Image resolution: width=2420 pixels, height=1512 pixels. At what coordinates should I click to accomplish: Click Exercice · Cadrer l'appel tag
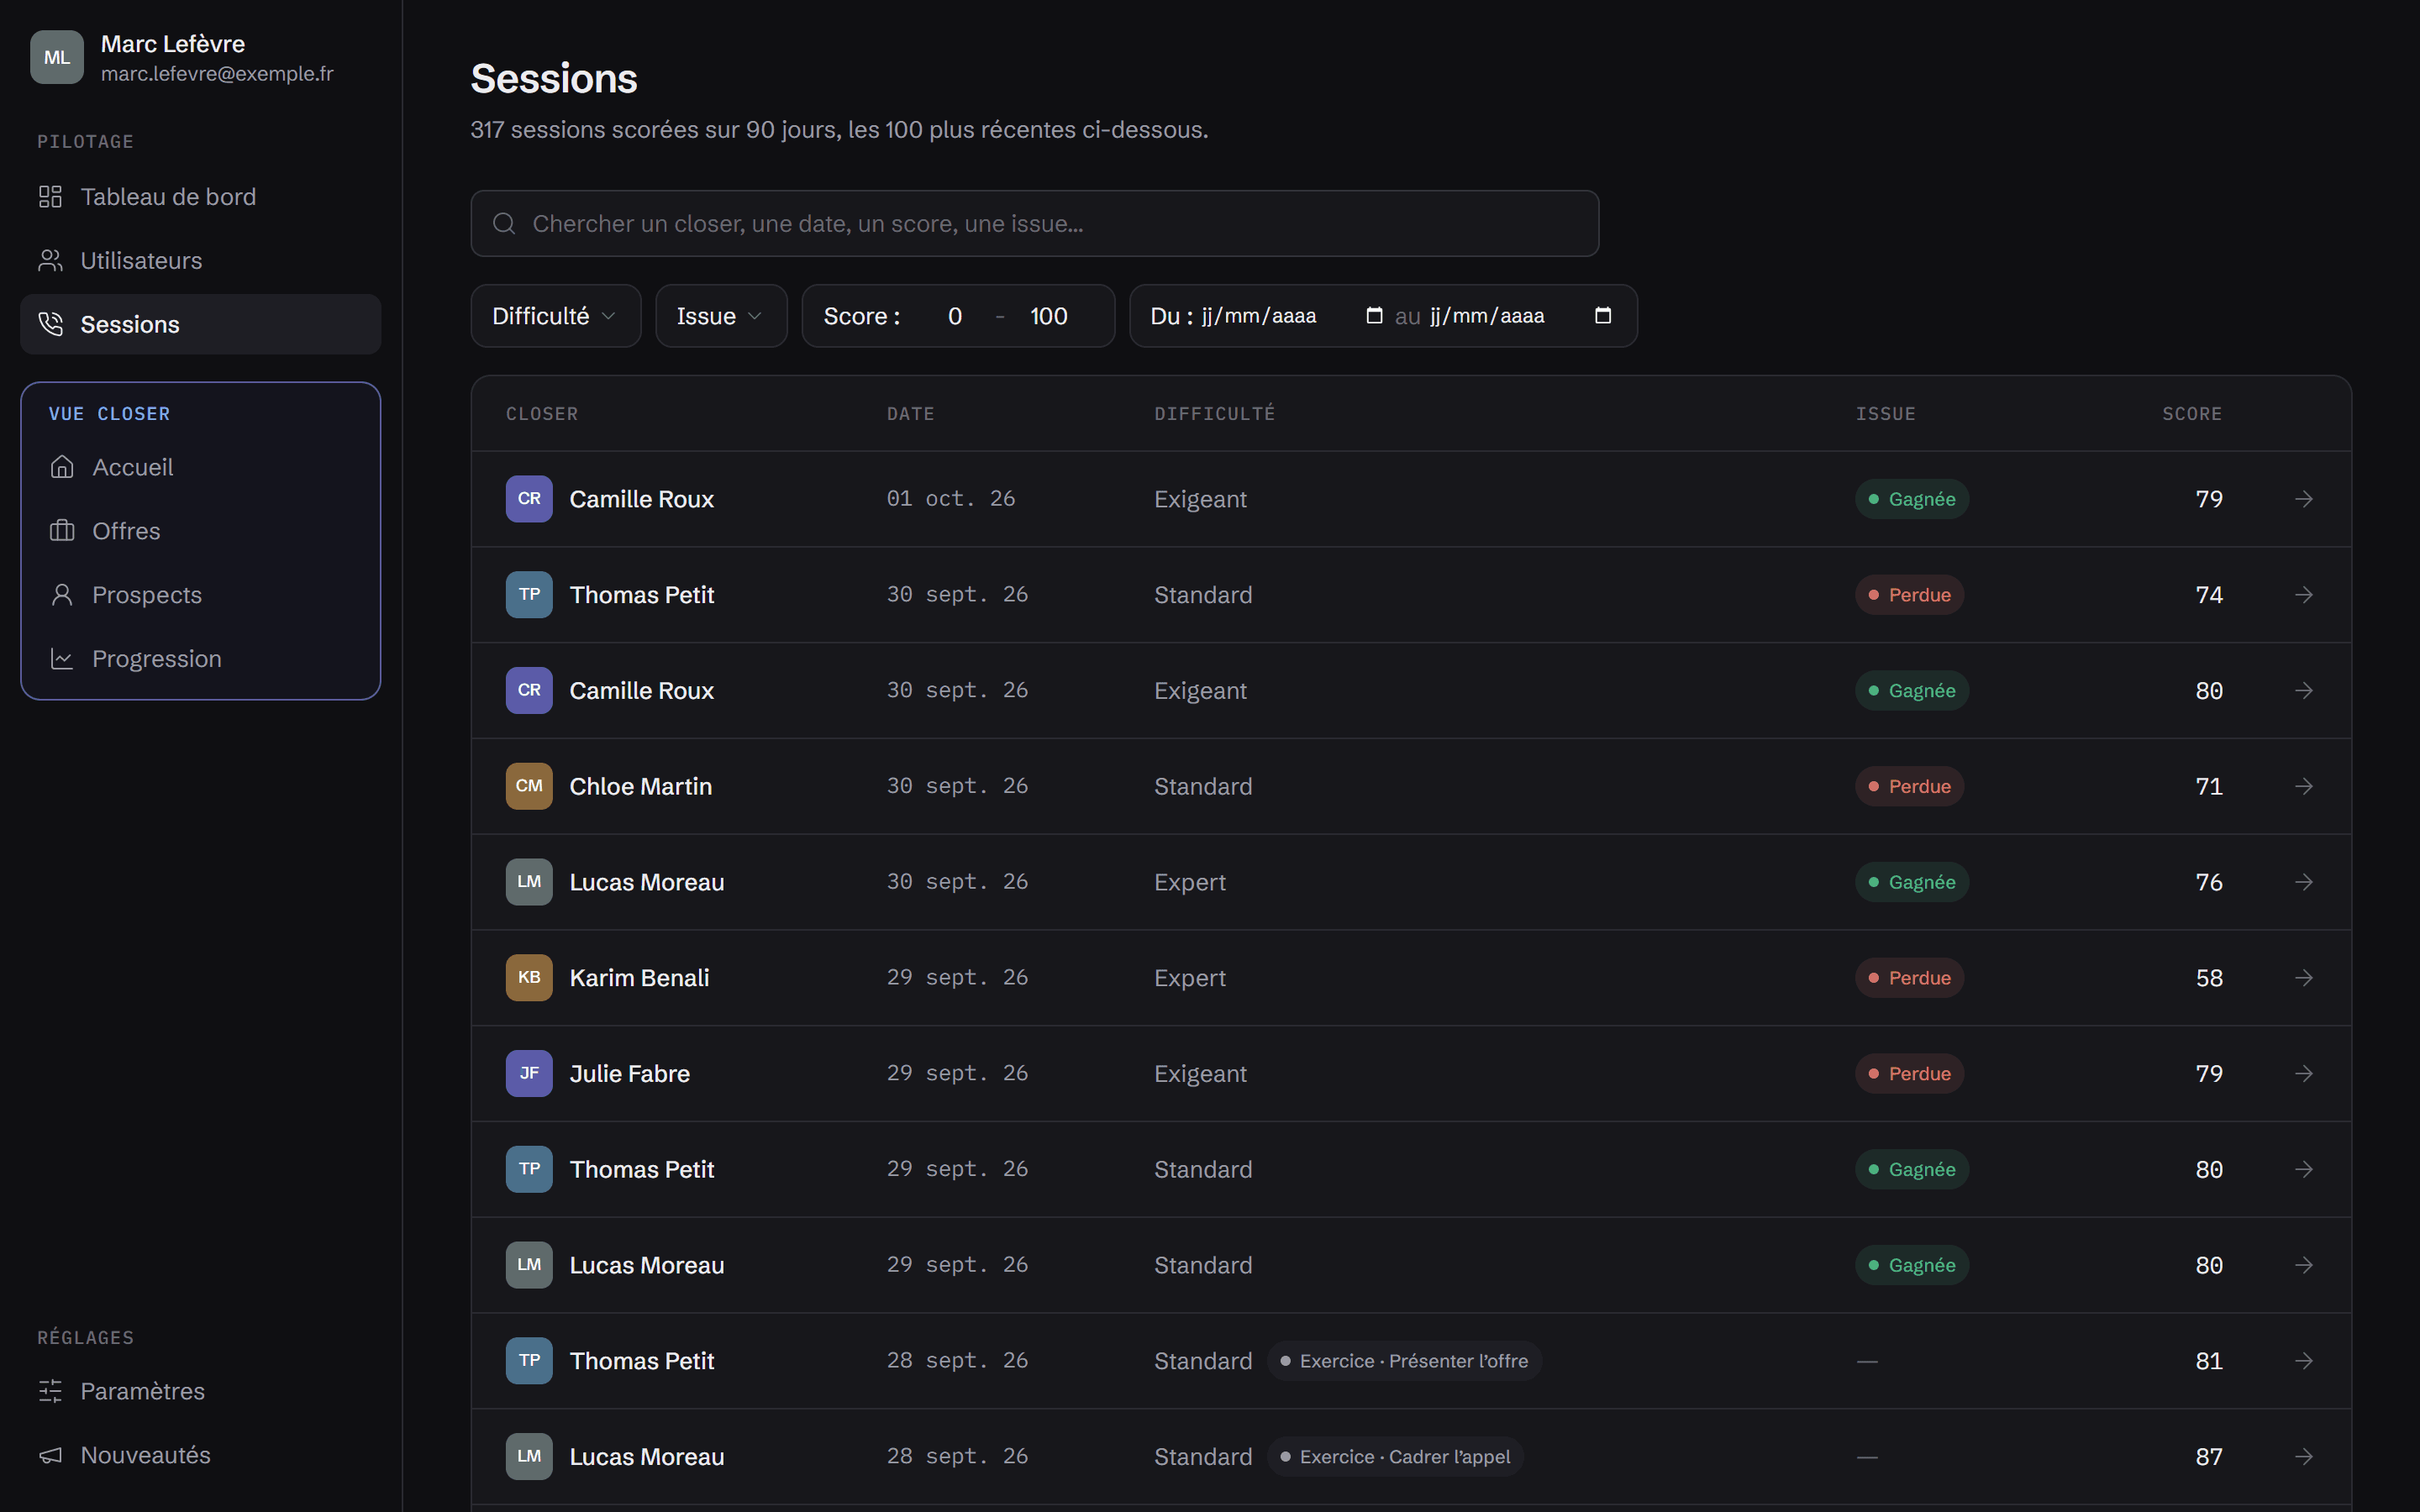pos(1395,1457)
